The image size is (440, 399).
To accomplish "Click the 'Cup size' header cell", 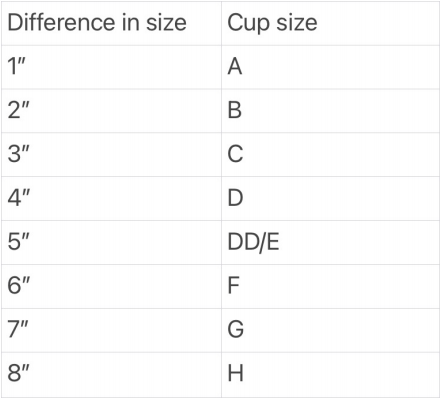I will (330, 23).
